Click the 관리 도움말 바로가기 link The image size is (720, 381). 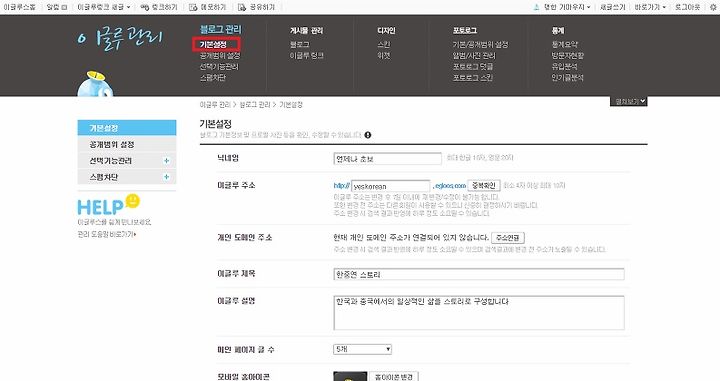pyautogui.click(x=107, y=234)
